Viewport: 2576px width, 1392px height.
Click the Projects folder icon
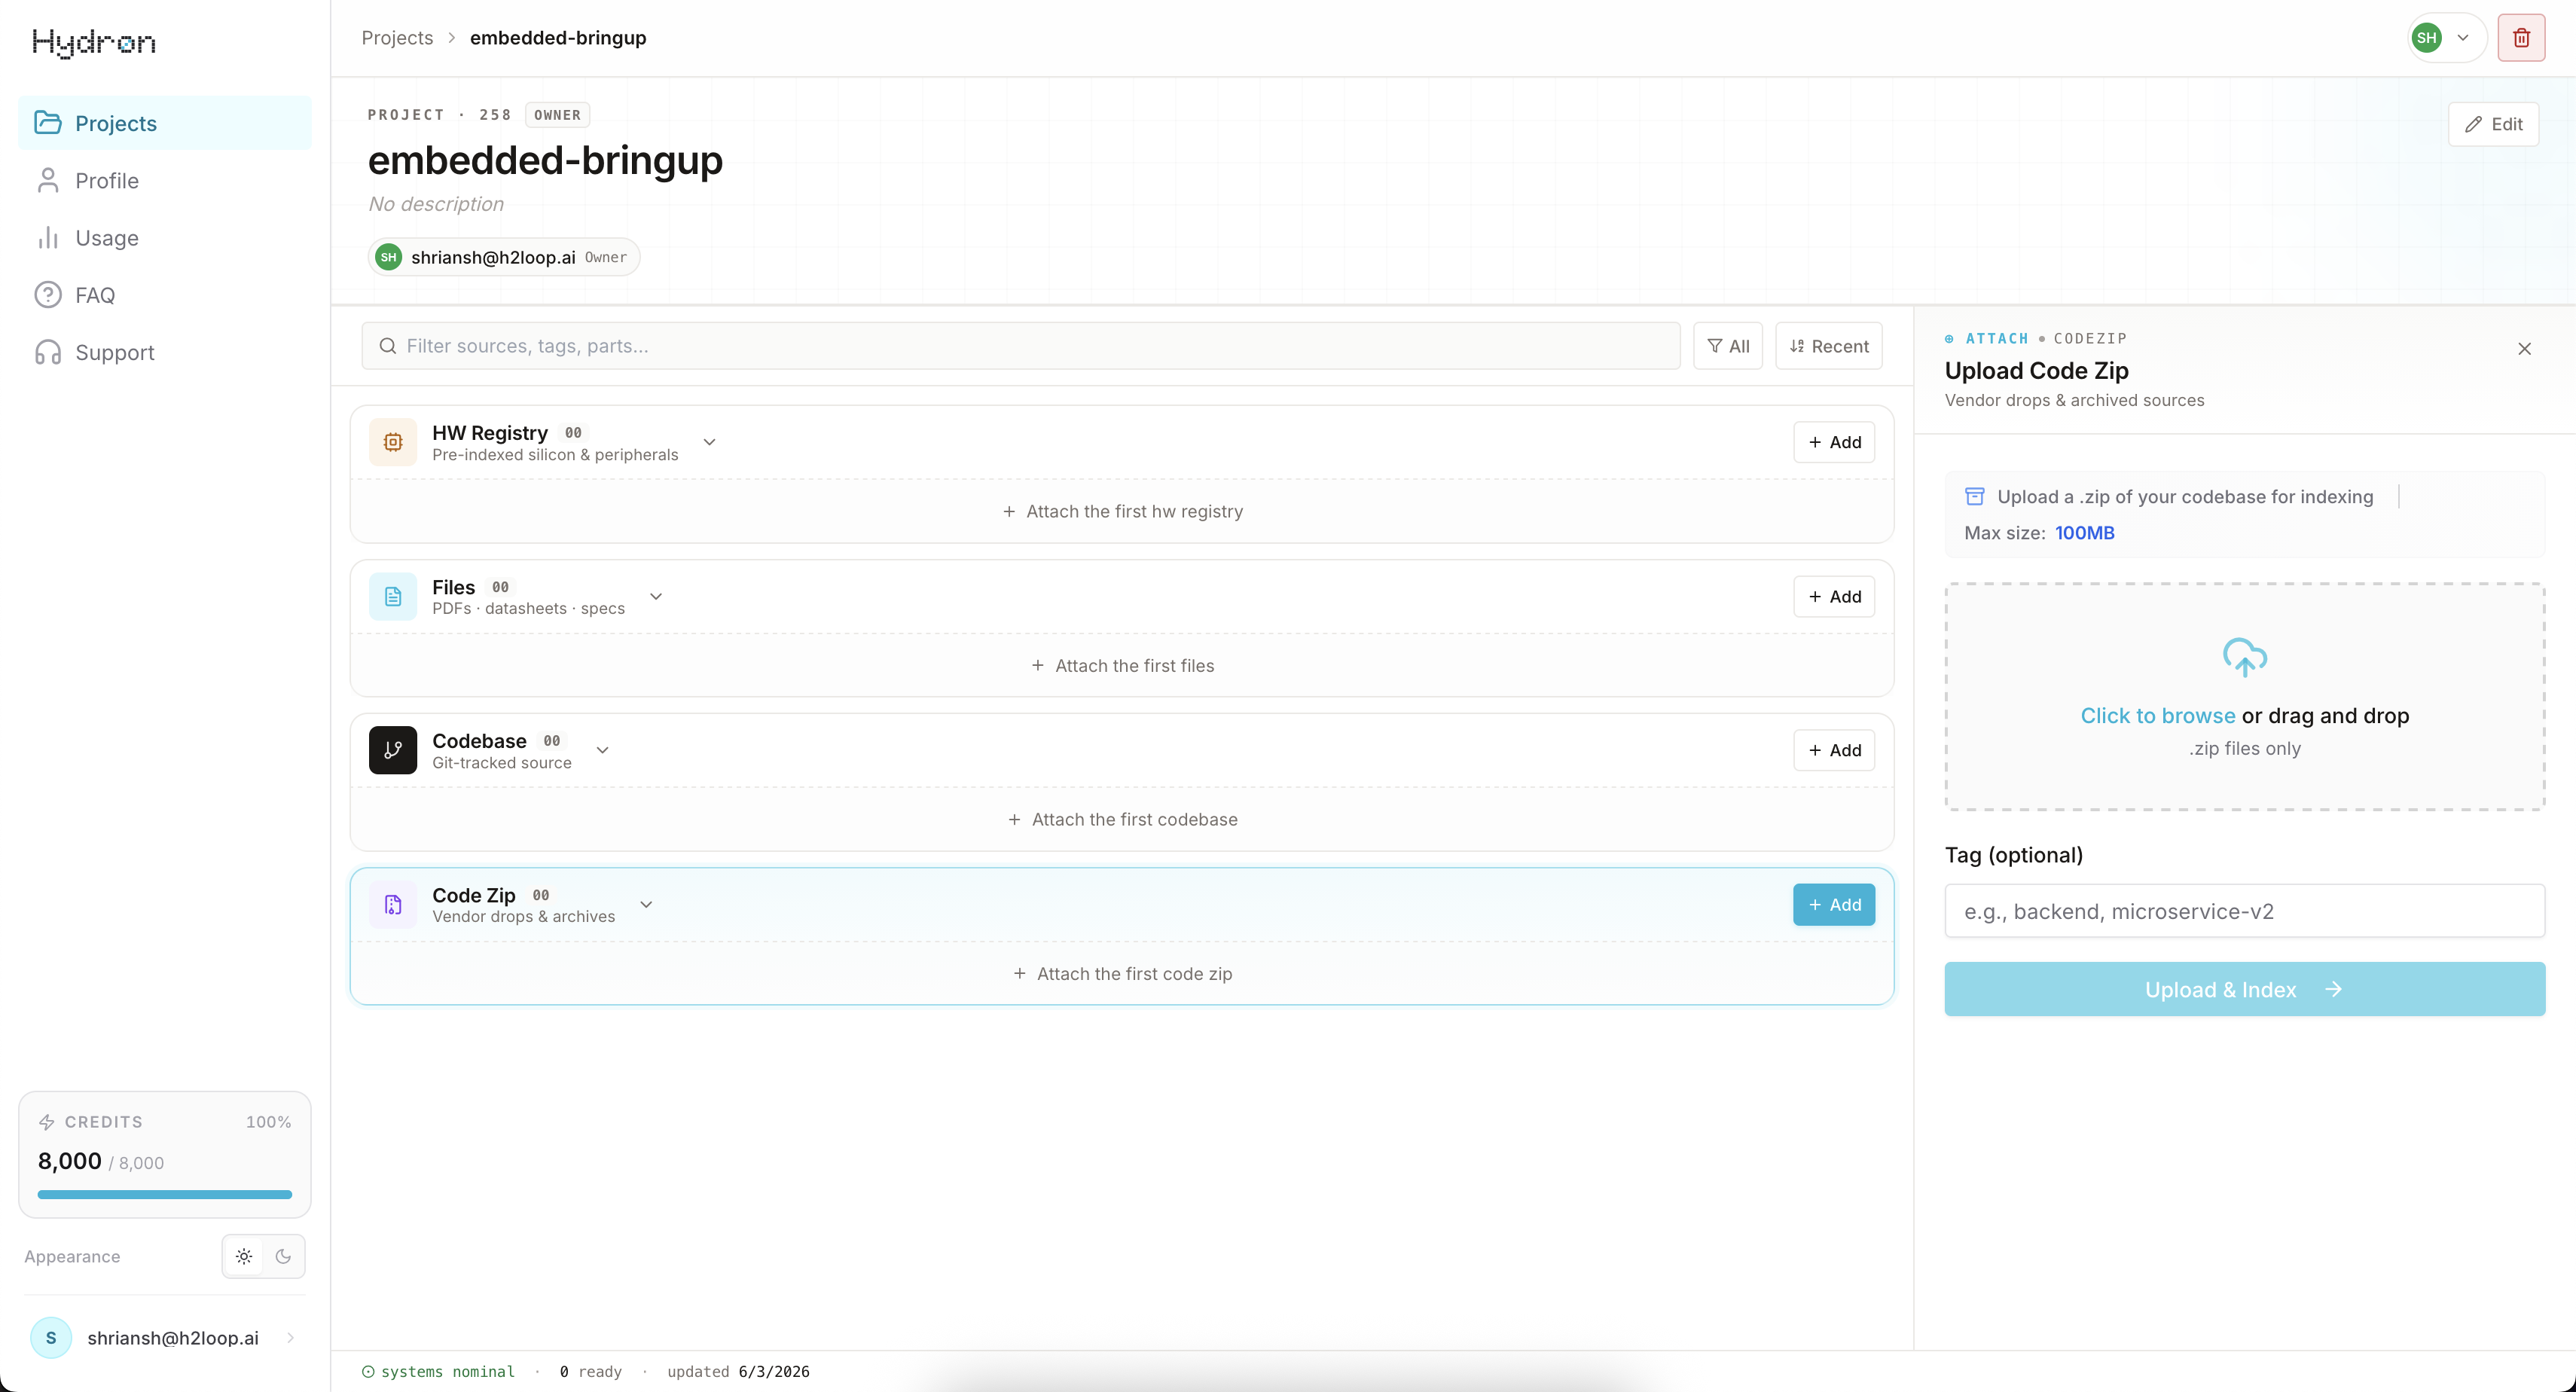click(x=48, y=122)
